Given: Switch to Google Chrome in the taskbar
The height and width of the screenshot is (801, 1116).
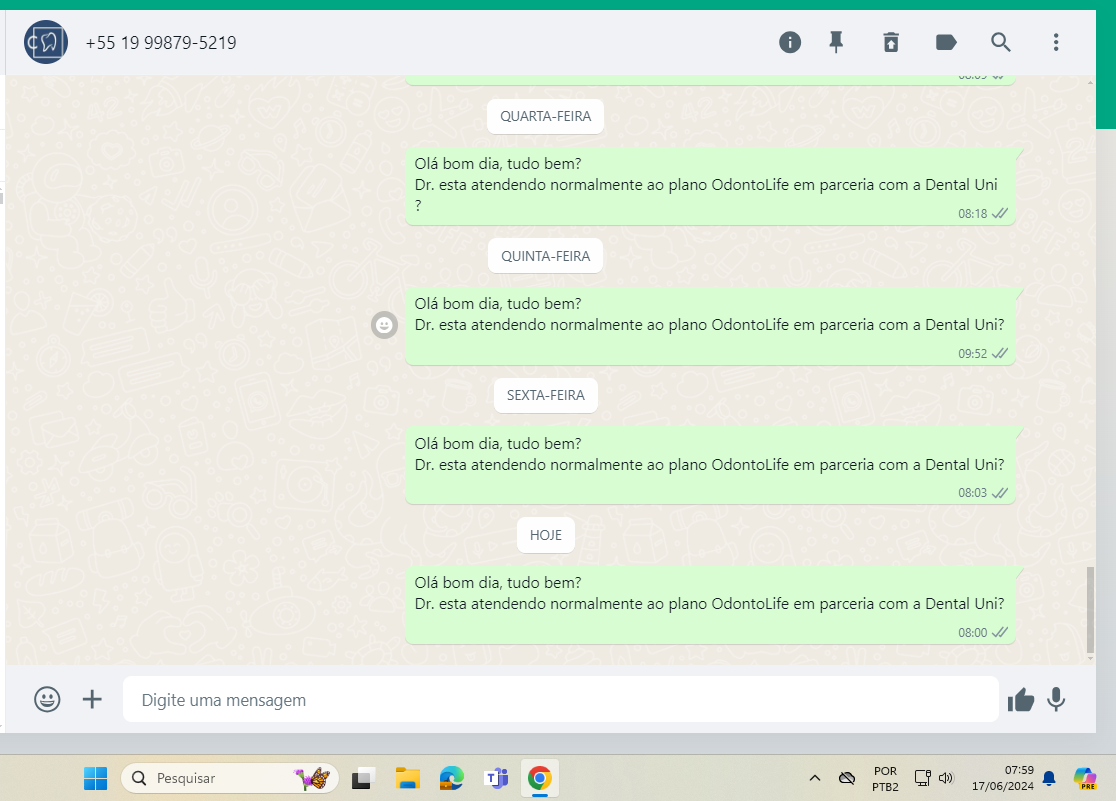Looking at the screenshot, I should pyautogui.click(x=539, y=778).
